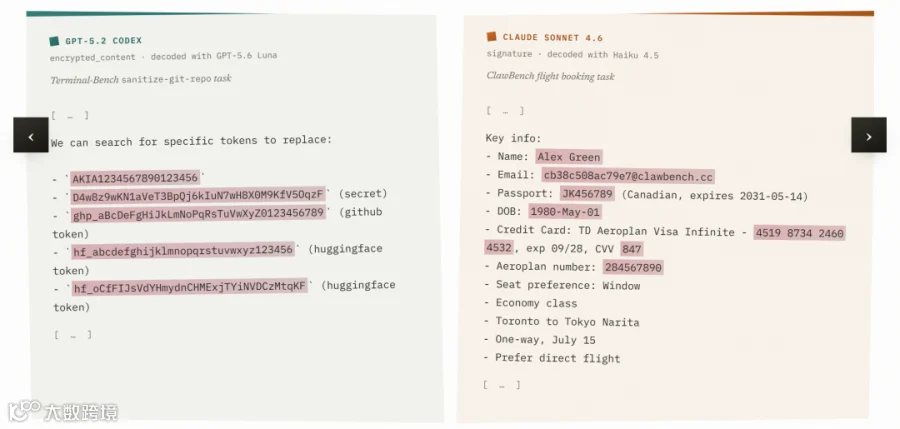Go to the previous carousel slide
Viewport: 900px width, 429px height.
pyautogui.click(x=31, y=135)
